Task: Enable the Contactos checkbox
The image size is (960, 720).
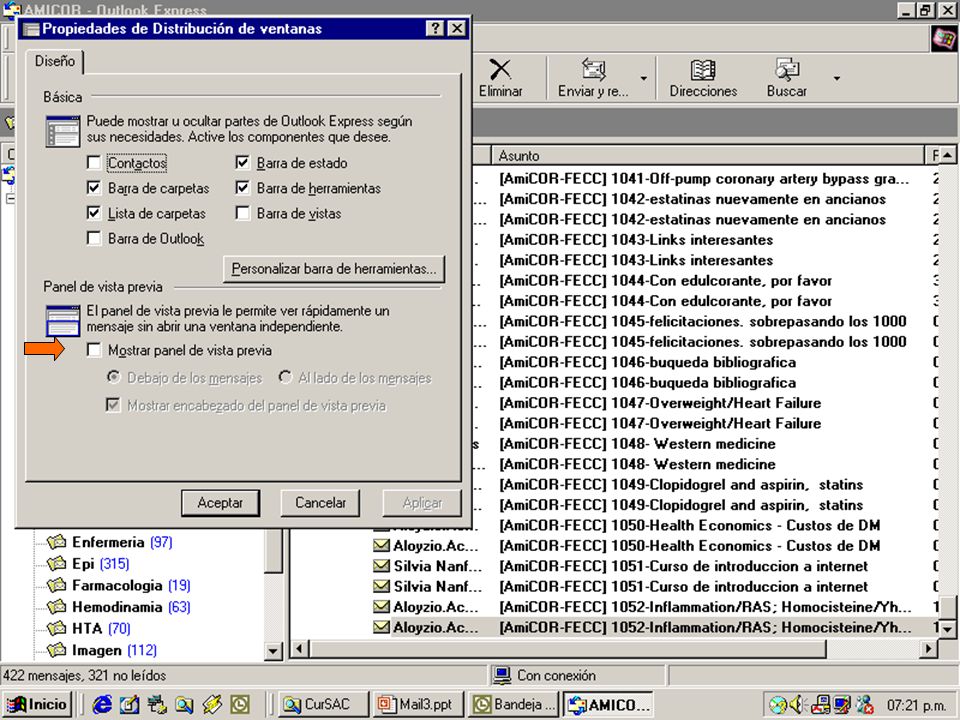Action: click(x=94, y=162)
